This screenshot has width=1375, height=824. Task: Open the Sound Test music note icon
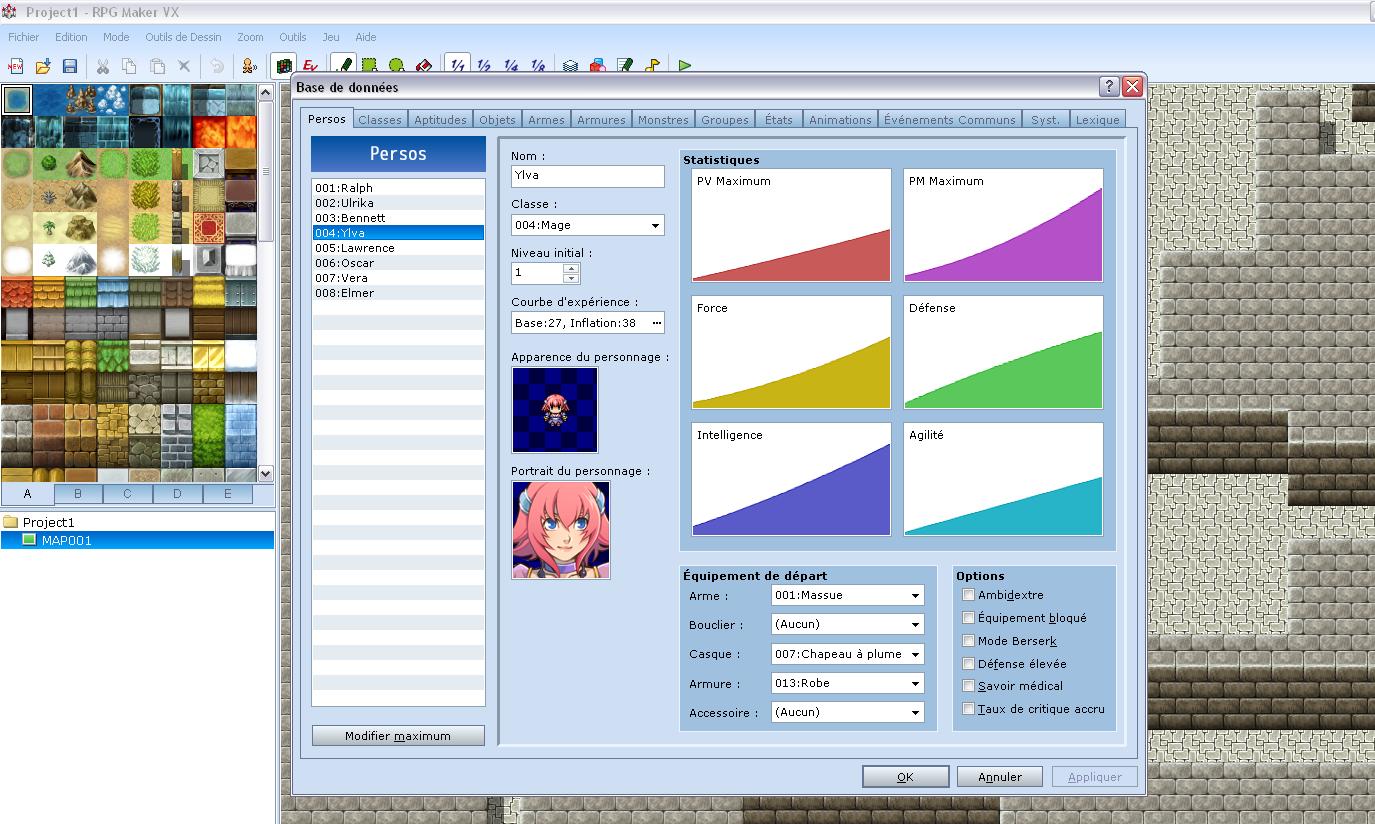[652, 66]
